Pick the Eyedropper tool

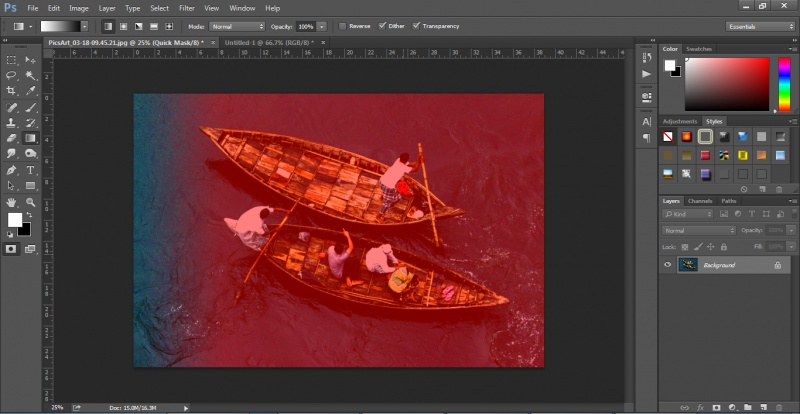(31, 90)
